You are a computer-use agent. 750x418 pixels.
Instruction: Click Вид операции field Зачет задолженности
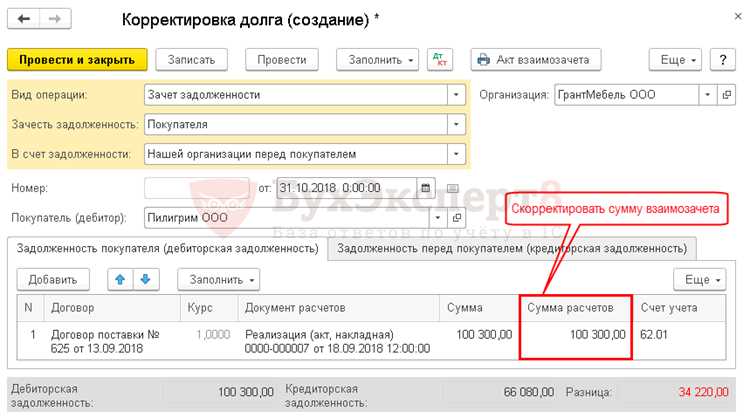pyautogui.click(x=296, y=95)
